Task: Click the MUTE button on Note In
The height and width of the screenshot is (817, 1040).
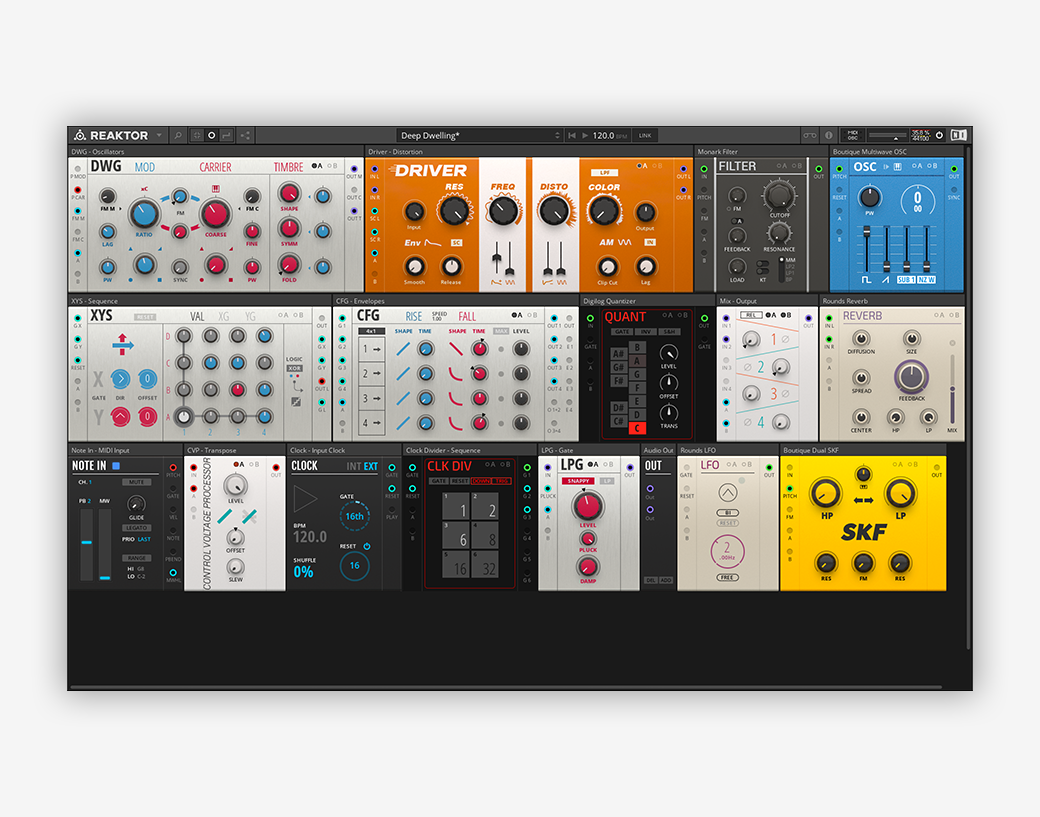Action: (137, 482)
